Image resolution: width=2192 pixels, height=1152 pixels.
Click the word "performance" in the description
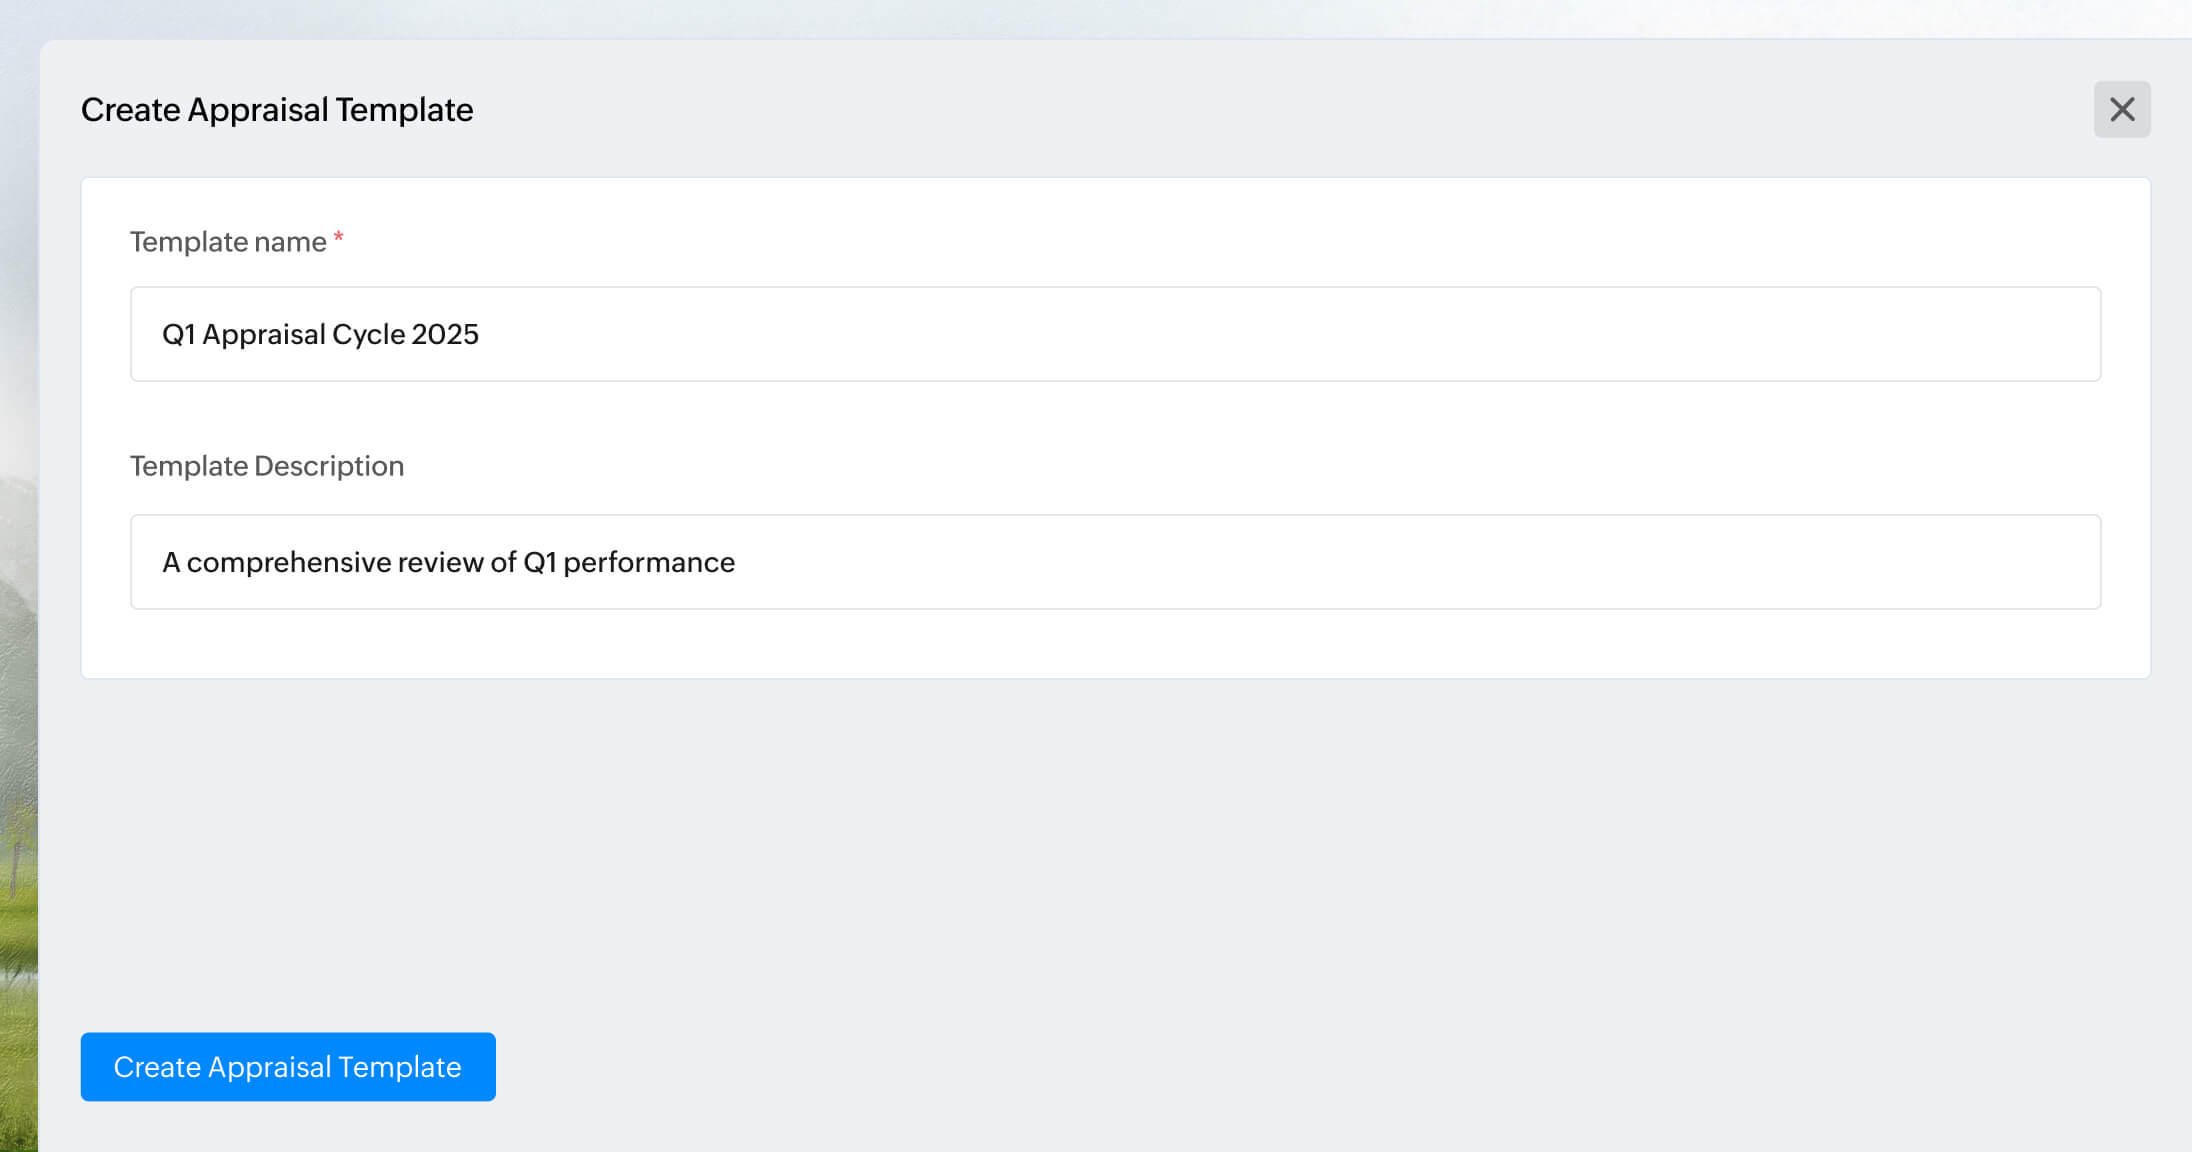tap(649, 562)
